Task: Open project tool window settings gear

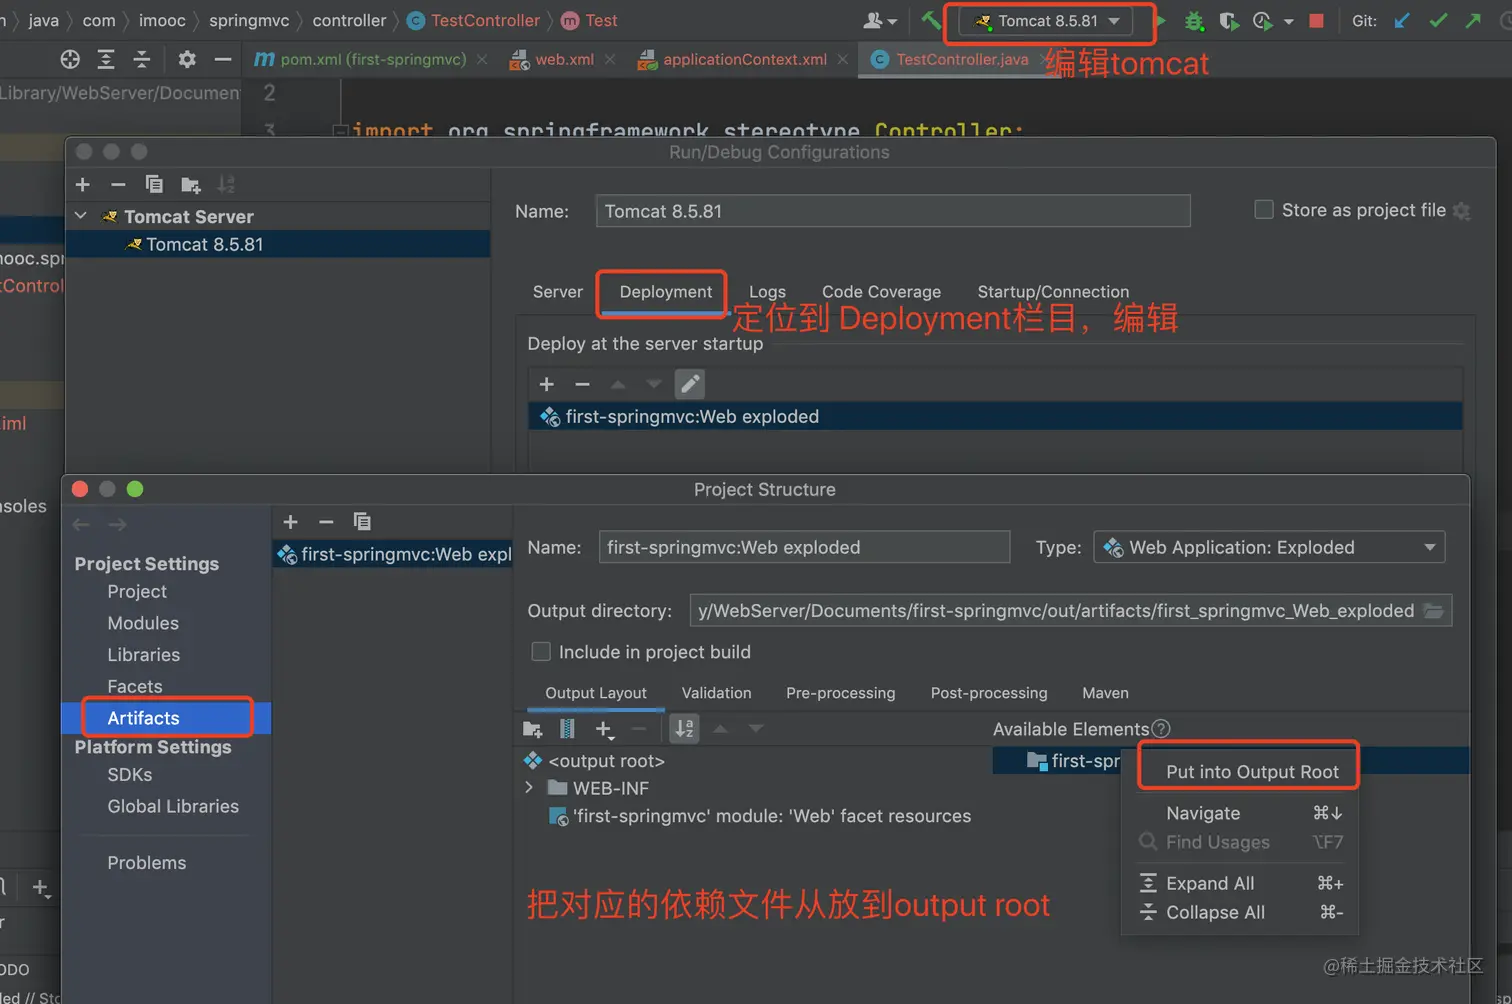Action: coord(187,59)
